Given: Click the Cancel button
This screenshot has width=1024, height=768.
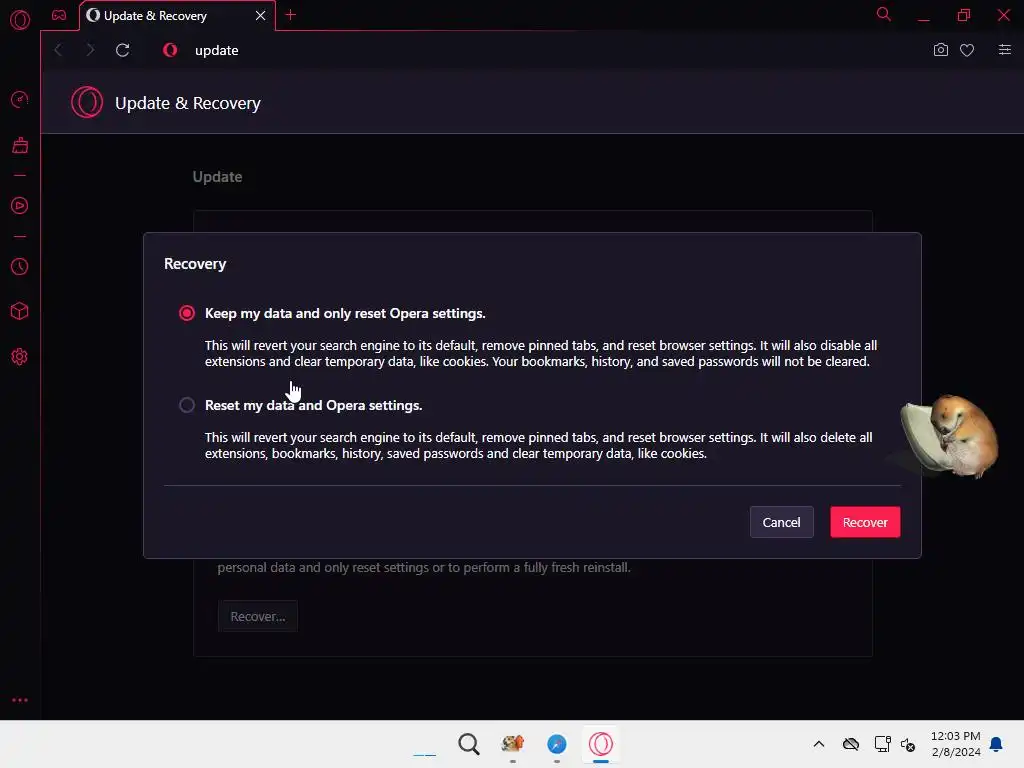Looking at the screenshot, I should [782, 522].
